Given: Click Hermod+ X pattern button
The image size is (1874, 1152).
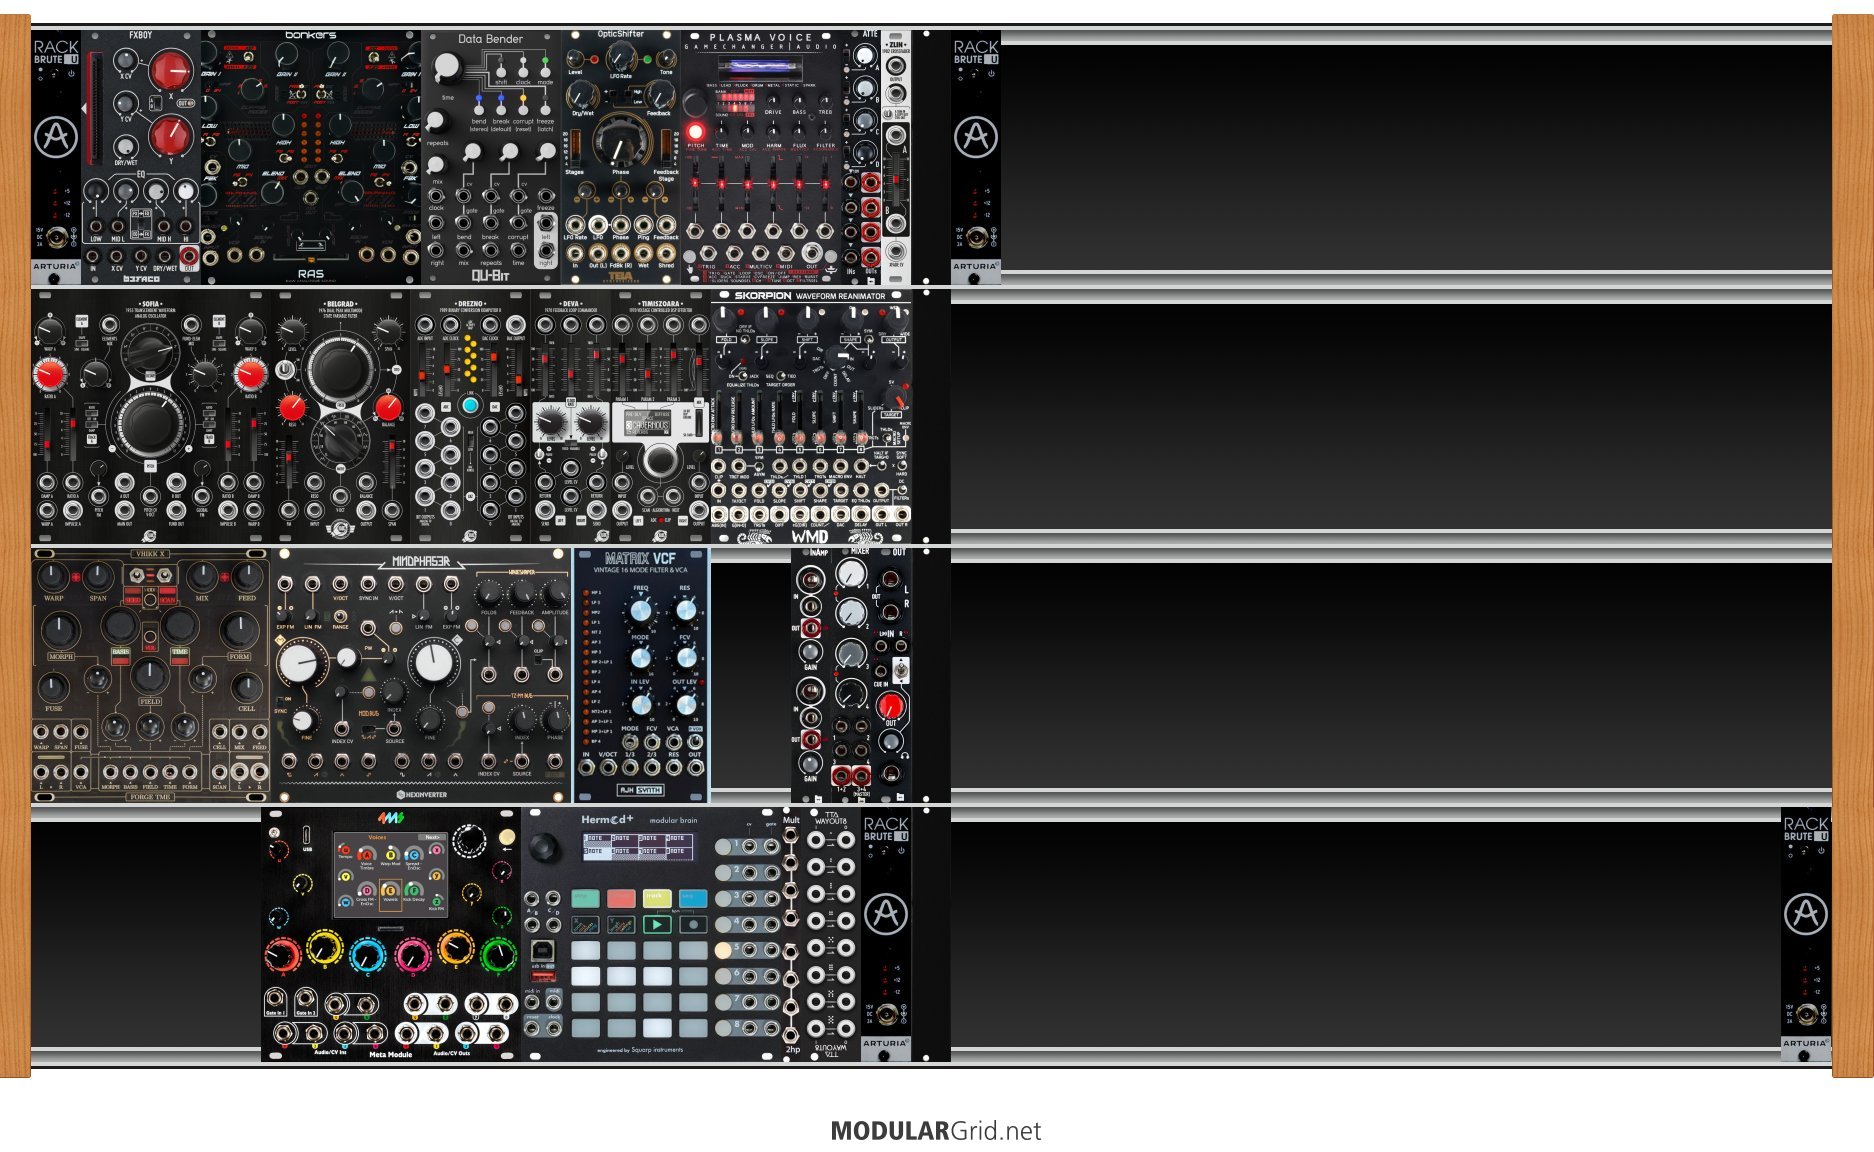Looking at the screenshot, I should [584, 924].
